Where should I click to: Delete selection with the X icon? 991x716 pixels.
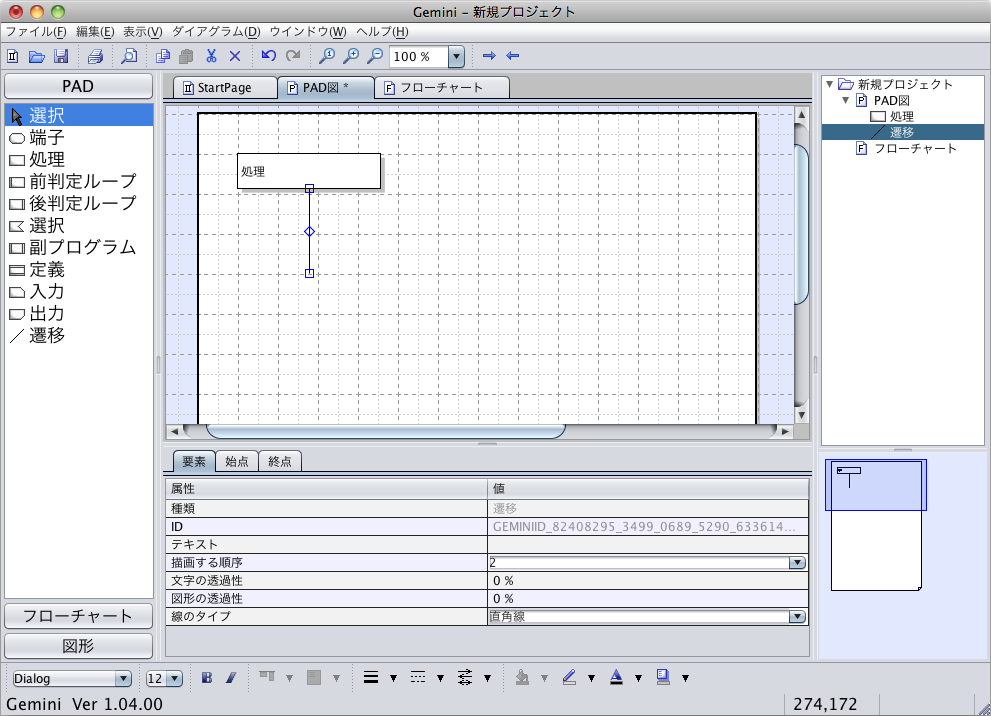point(235,56)
